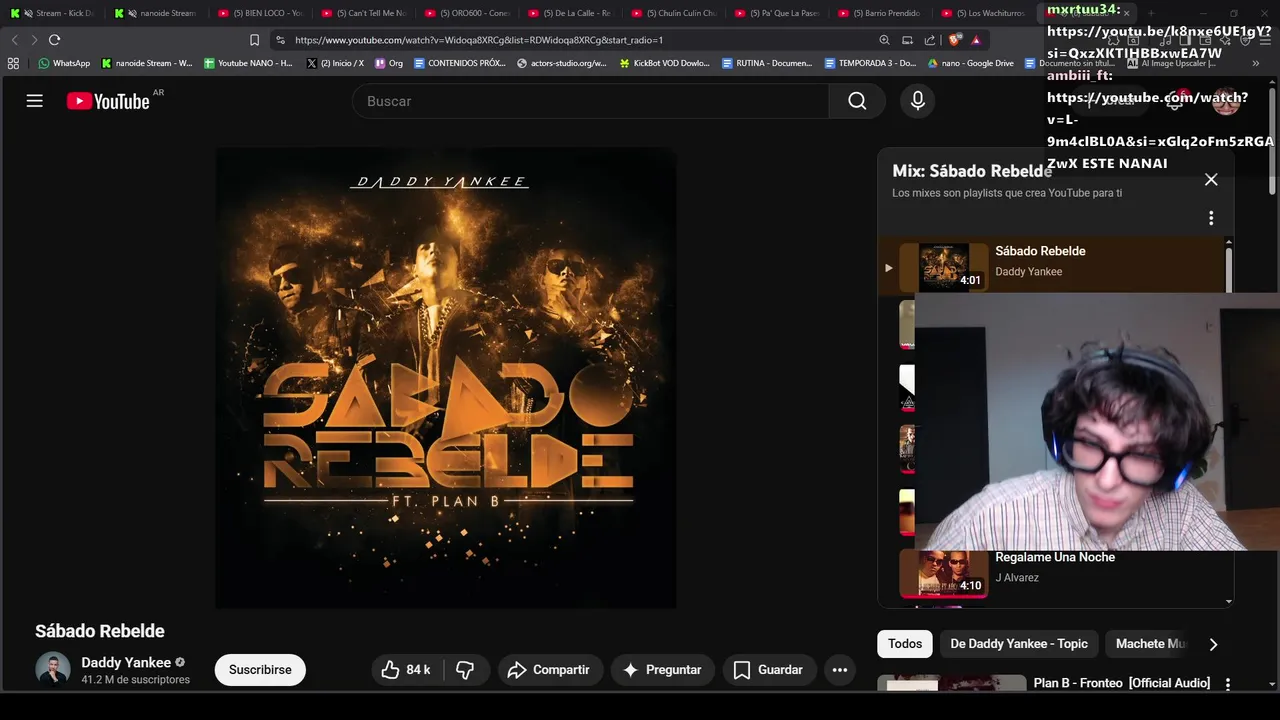
Task: Like the video showing 84 k
Action: (x=405, y=670)
